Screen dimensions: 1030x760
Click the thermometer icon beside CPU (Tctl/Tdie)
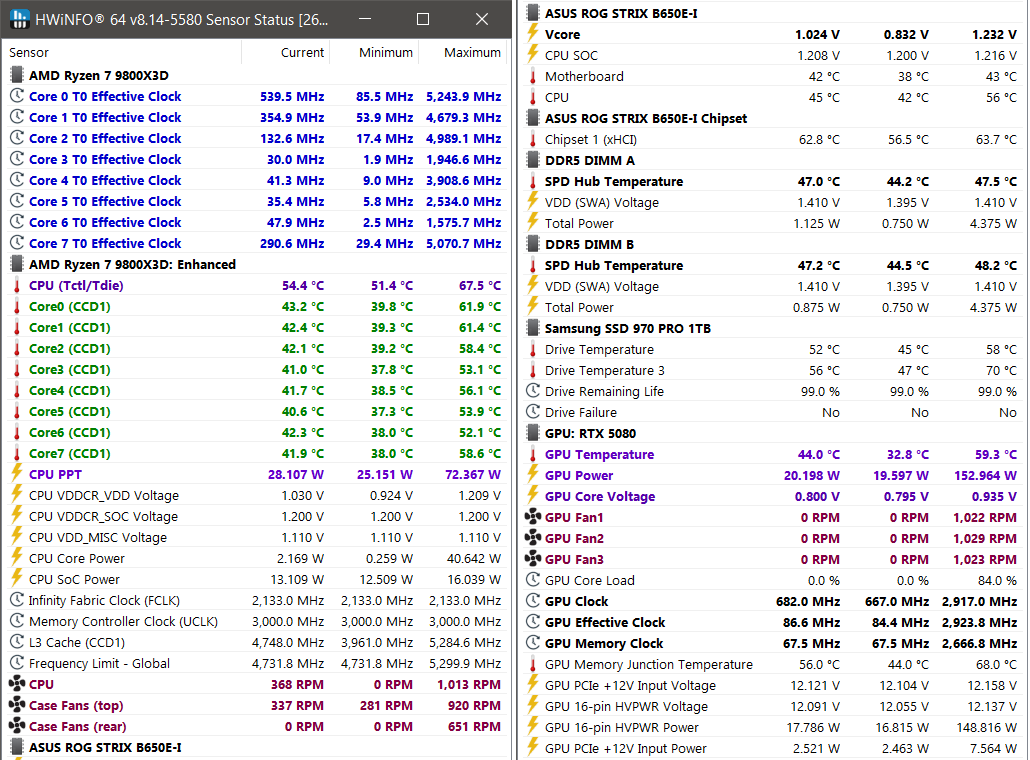[x=17, y=285]
